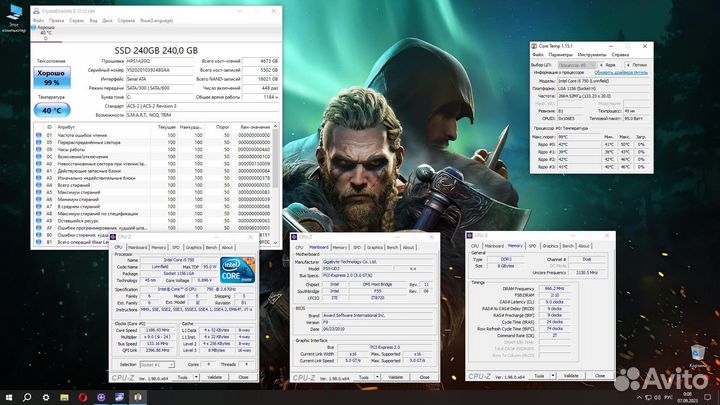
Task: Open the Сервис menu in CrystalDiskInfo
Action: click(x=77, y=21)
